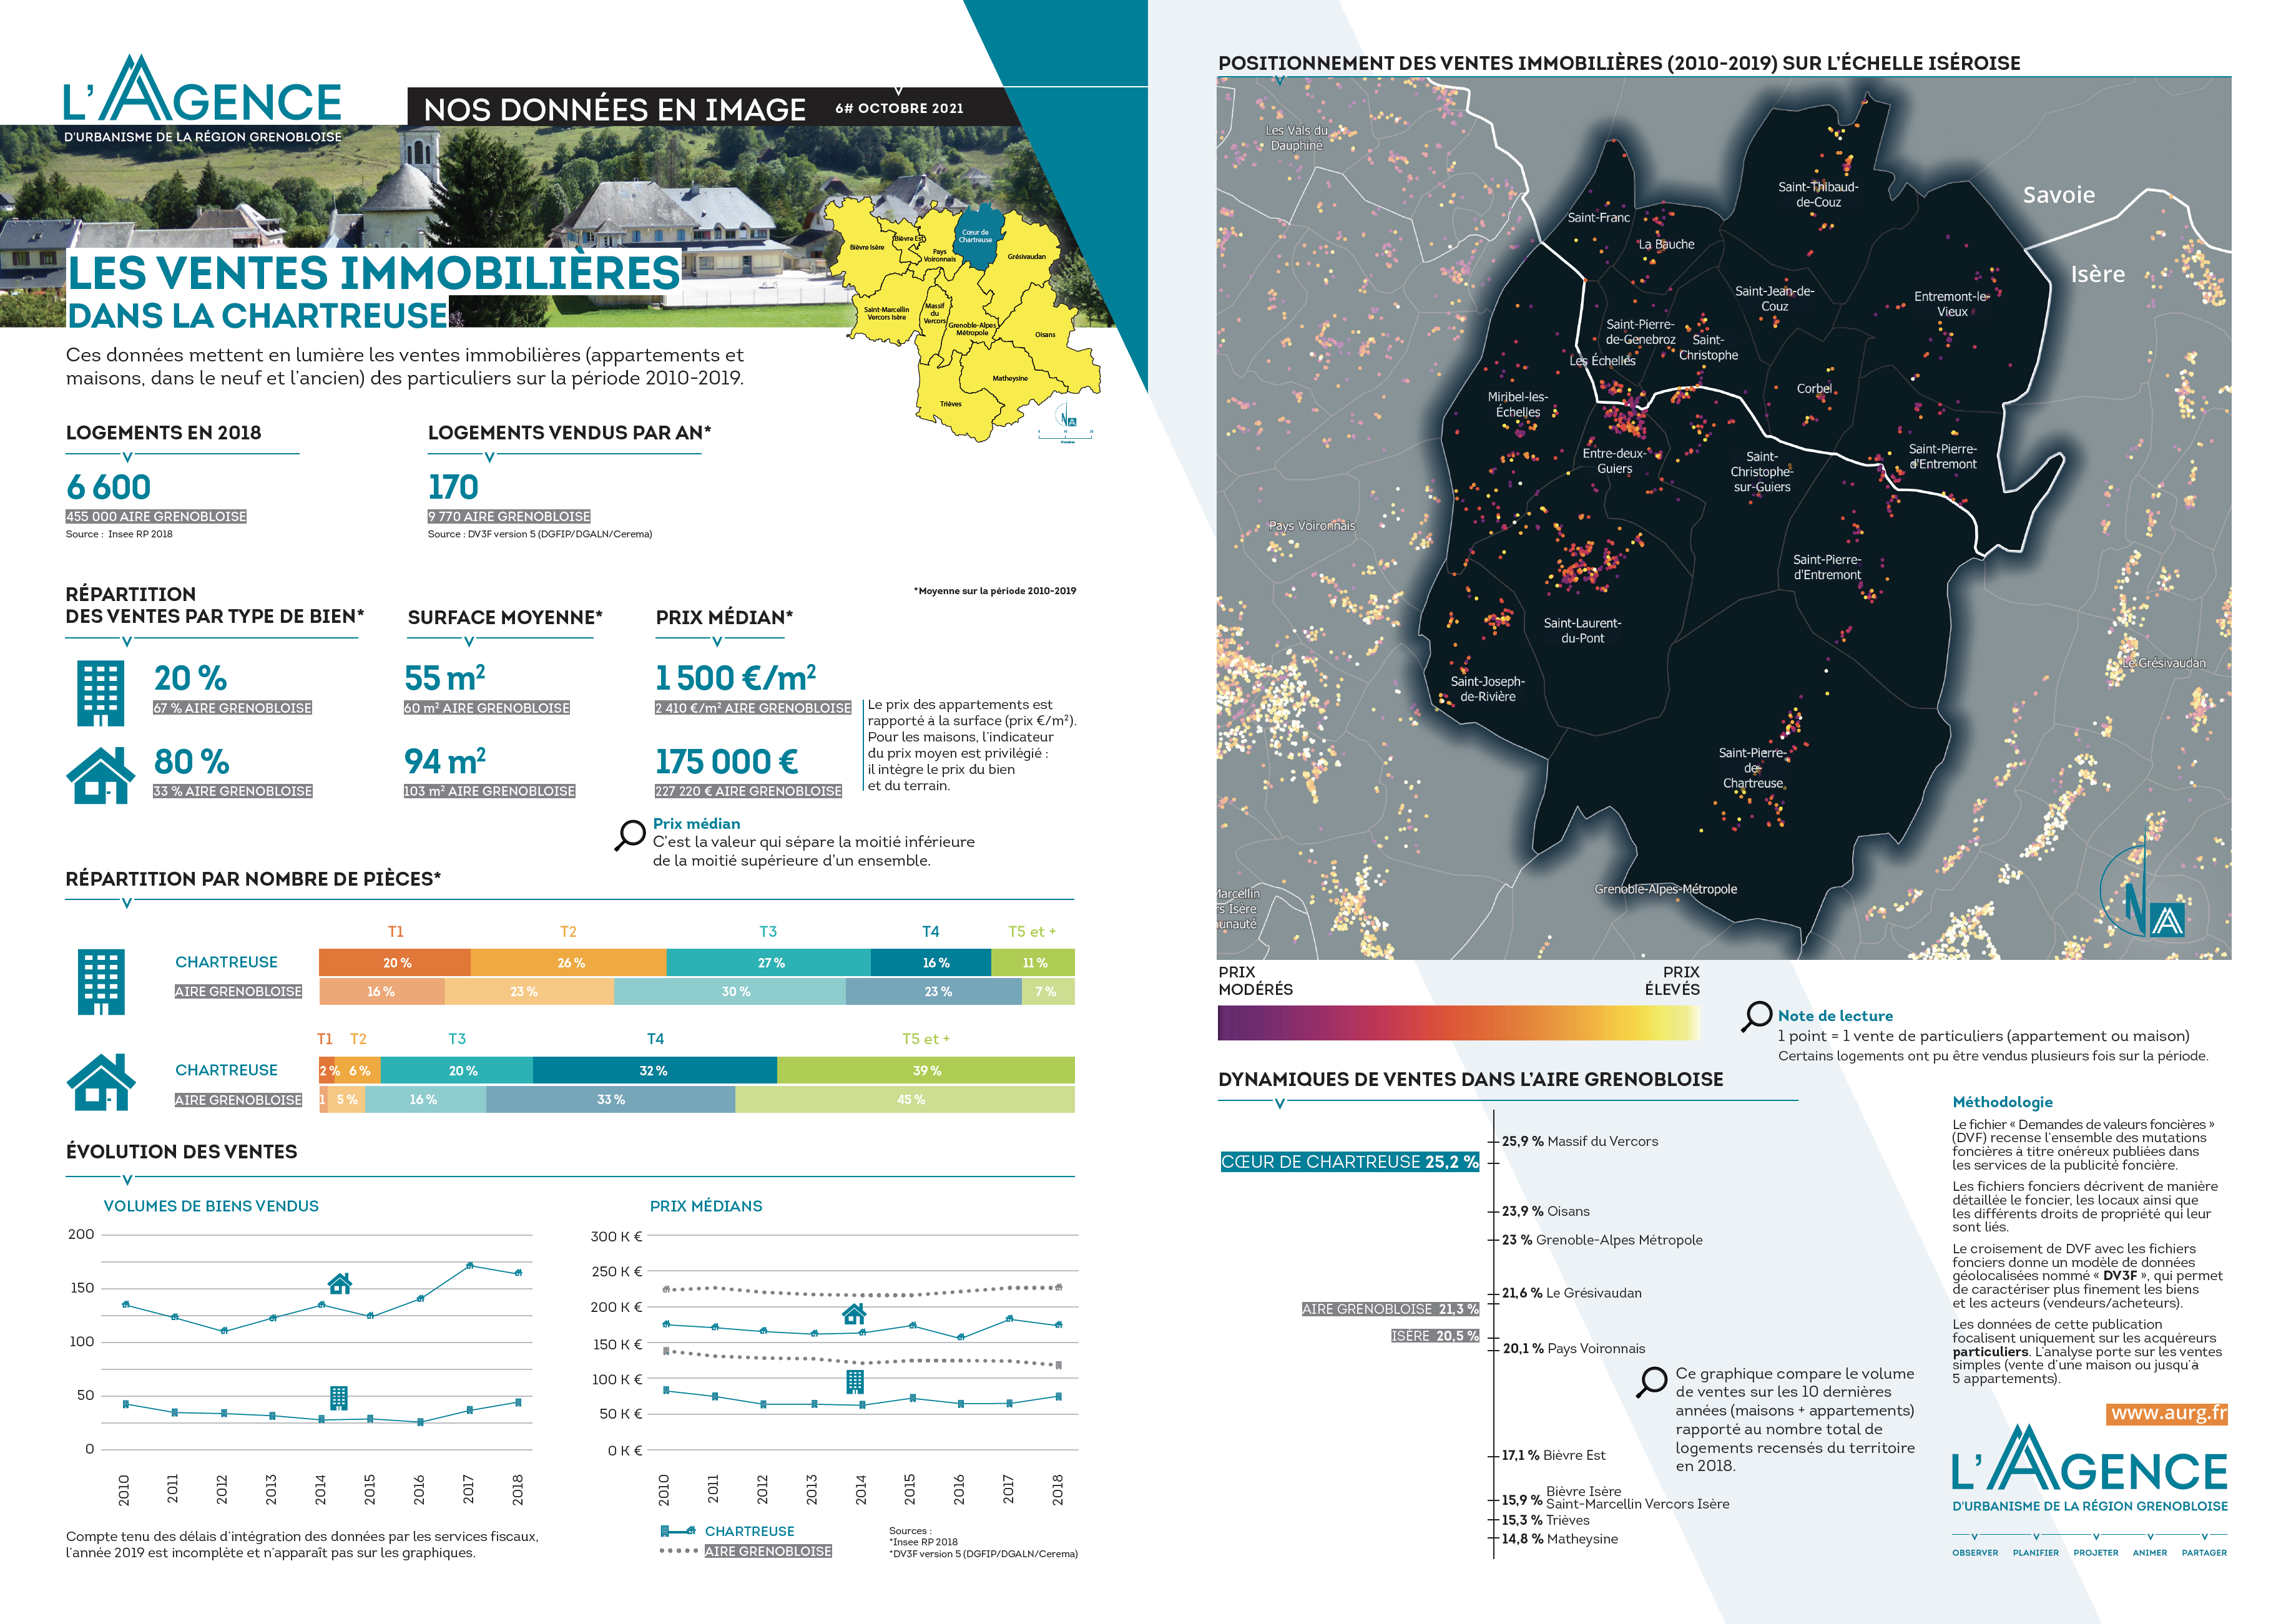Click the house icon on the prix médians chart
The height and width of the screenshot is (1624, 2296).
(x=854, y=1313)
